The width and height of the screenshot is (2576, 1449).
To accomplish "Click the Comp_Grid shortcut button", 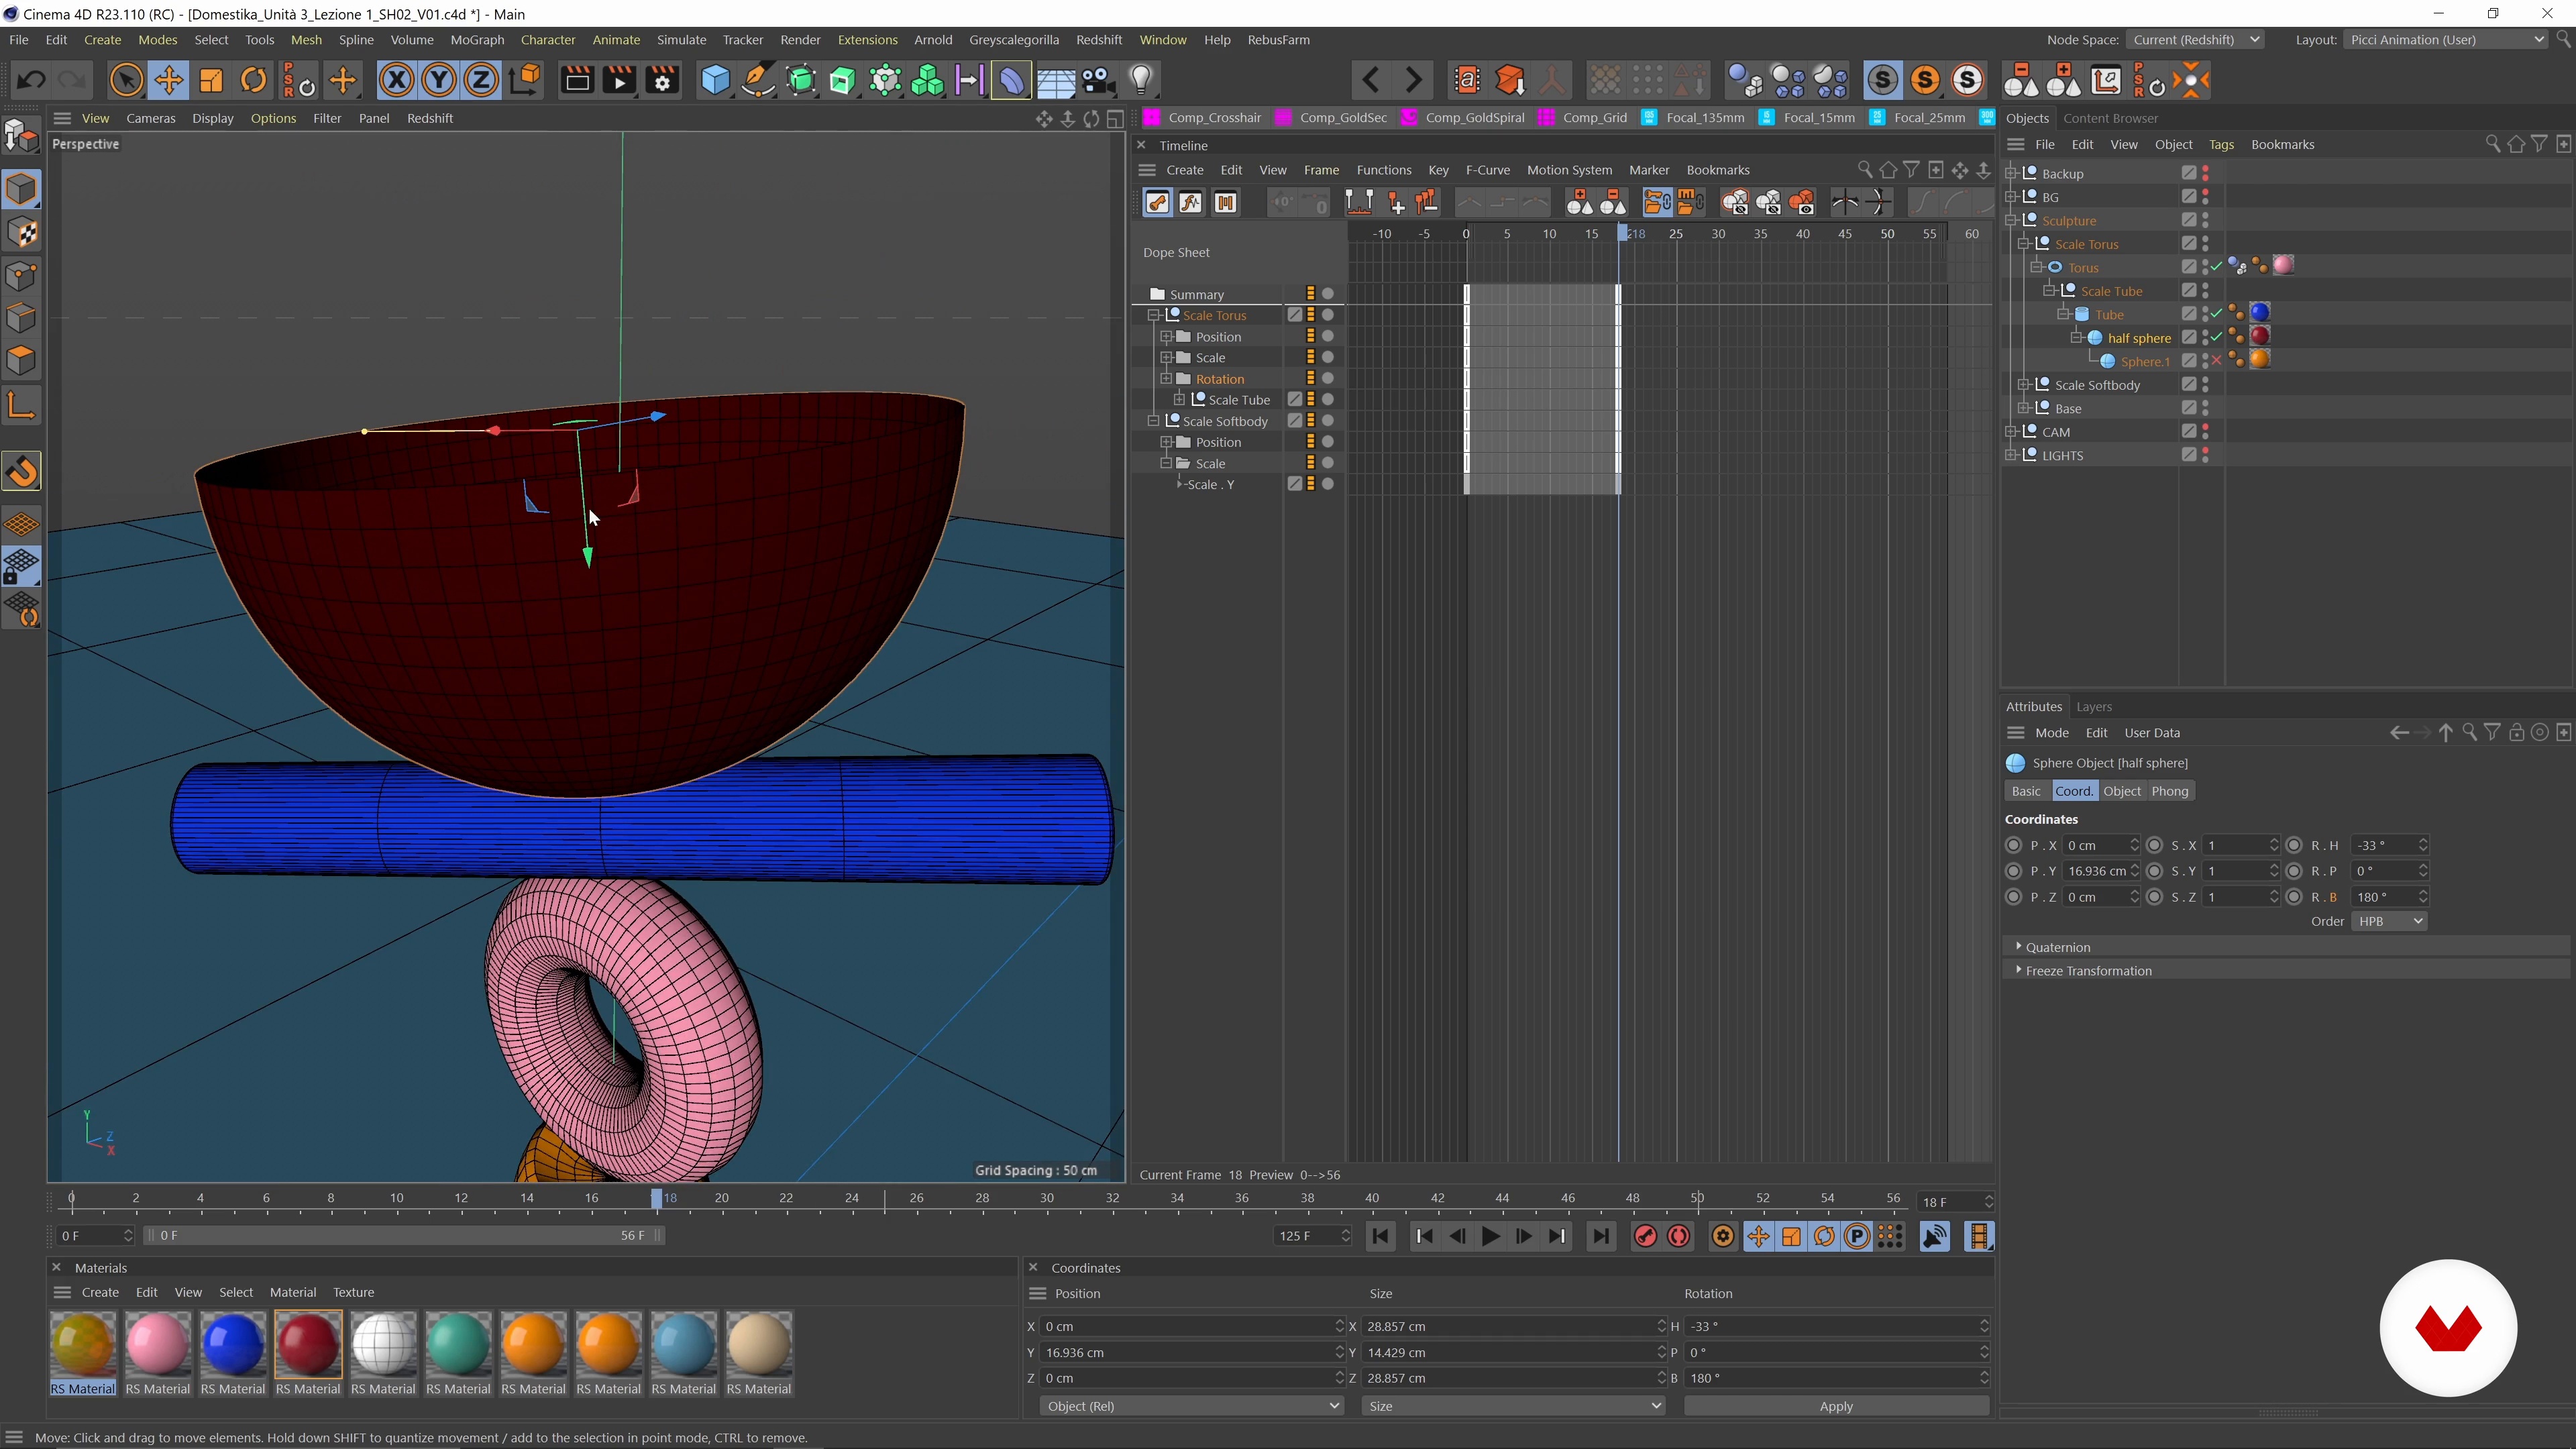I will pyautogui.click(x=1583, y=118).
